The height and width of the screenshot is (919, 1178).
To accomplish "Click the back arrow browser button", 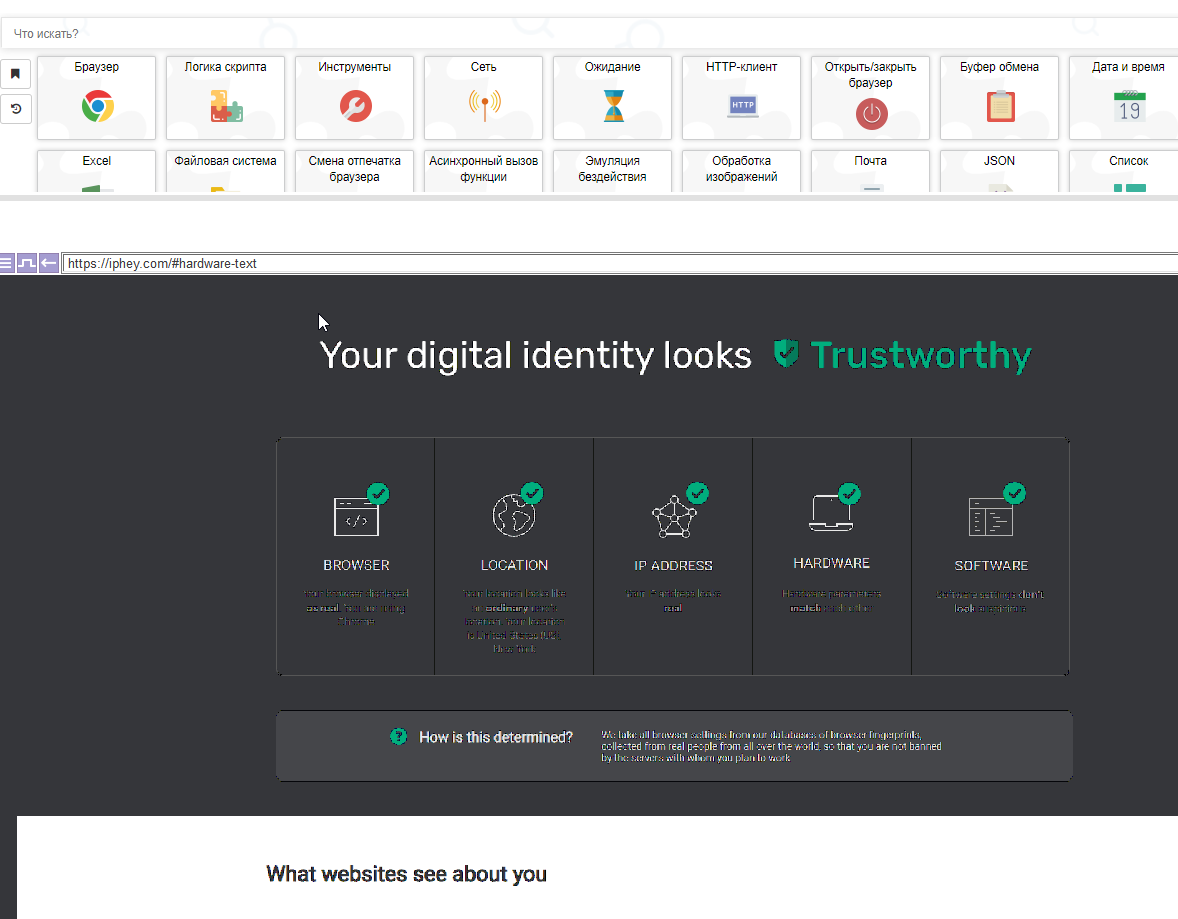I will click(48, 264).
